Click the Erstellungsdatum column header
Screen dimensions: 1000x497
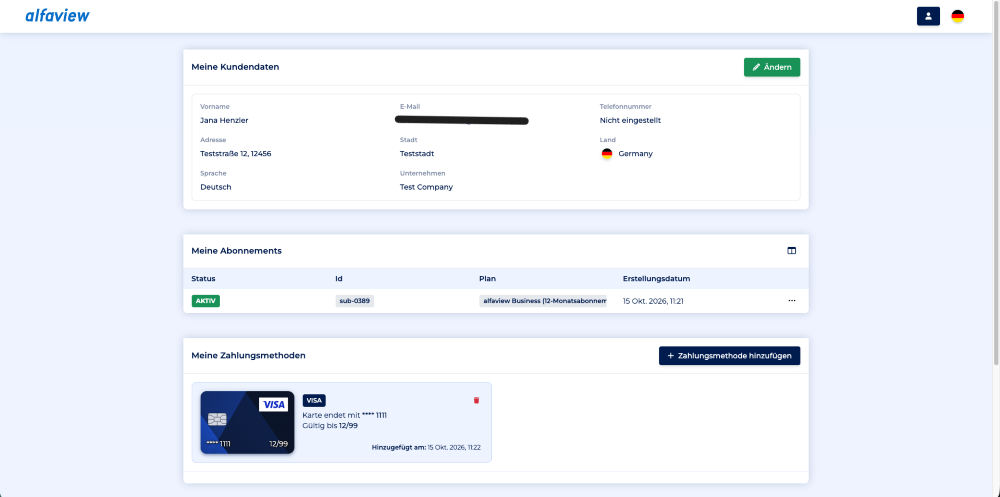click(656, 279)
